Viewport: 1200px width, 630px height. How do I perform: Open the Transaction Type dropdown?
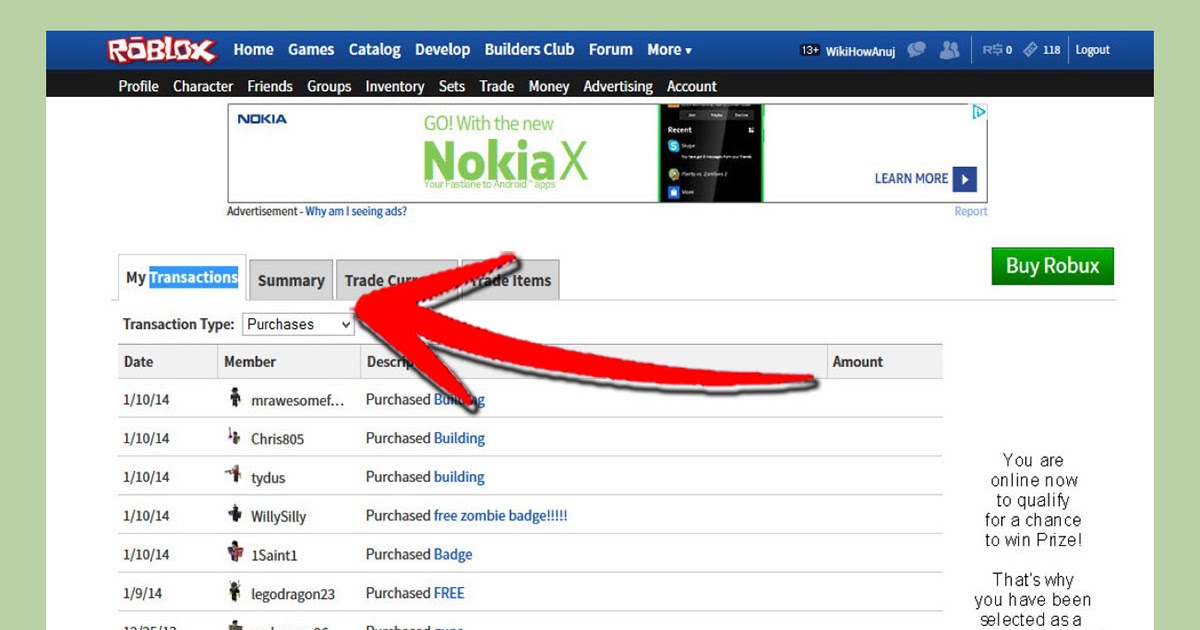click(299, 324)
